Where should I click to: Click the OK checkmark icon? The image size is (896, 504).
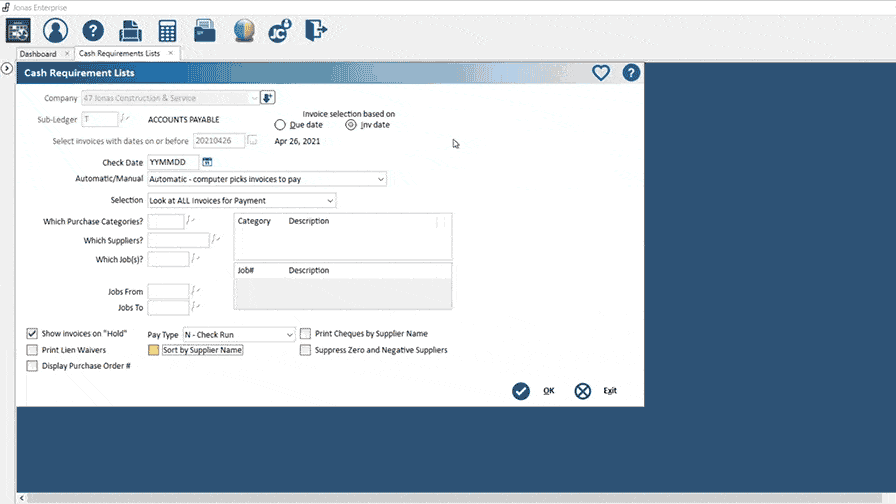521,391
